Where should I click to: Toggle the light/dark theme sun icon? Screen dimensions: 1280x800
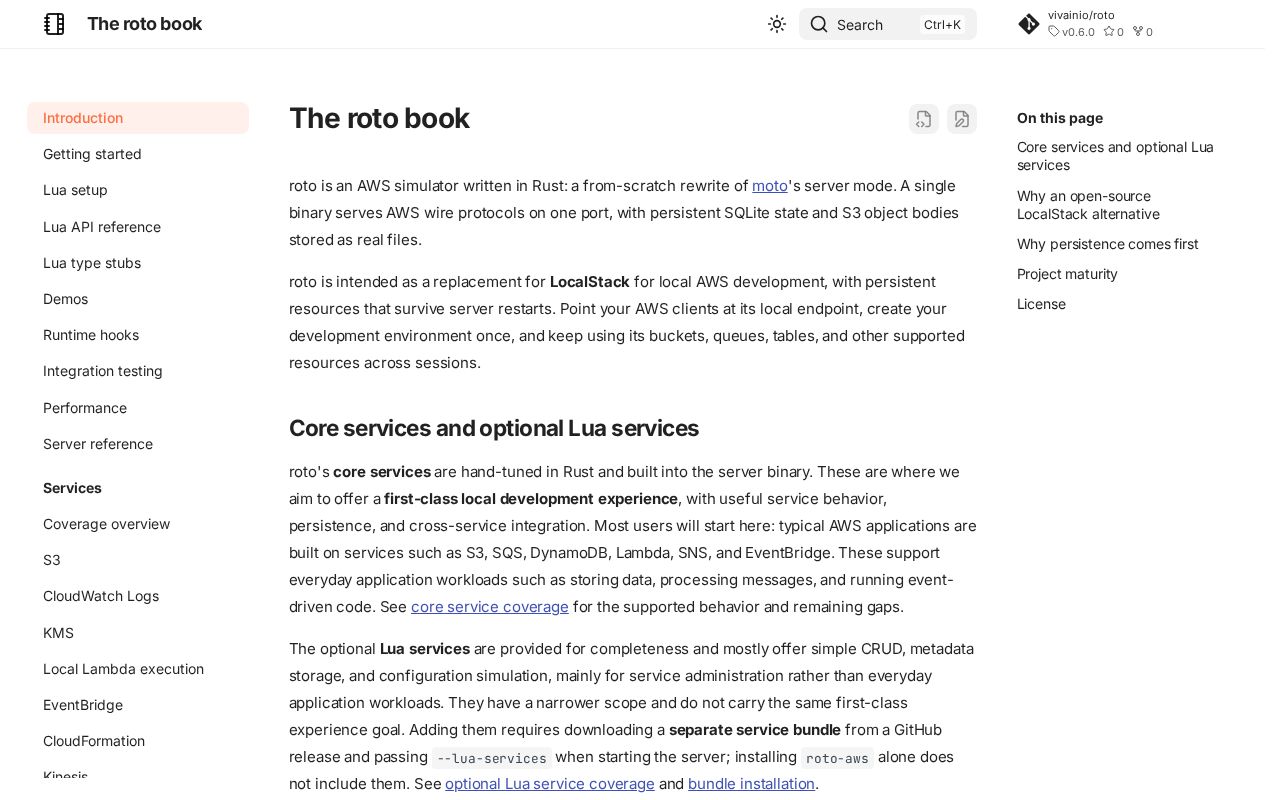(x=777, y=24)
